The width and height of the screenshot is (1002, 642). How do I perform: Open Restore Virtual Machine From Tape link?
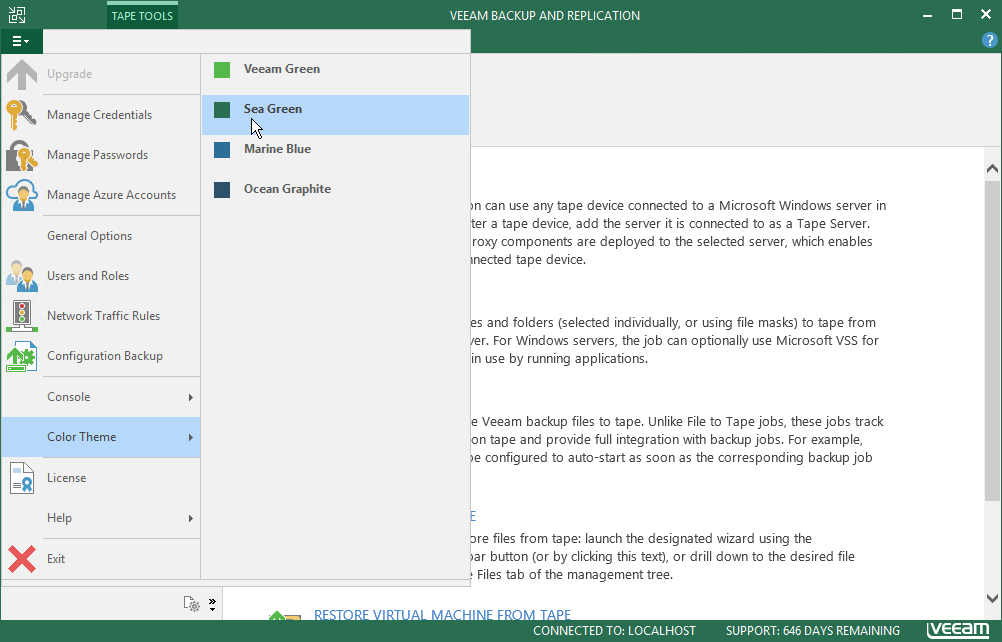pyautogui.click(x=442, y=615)
